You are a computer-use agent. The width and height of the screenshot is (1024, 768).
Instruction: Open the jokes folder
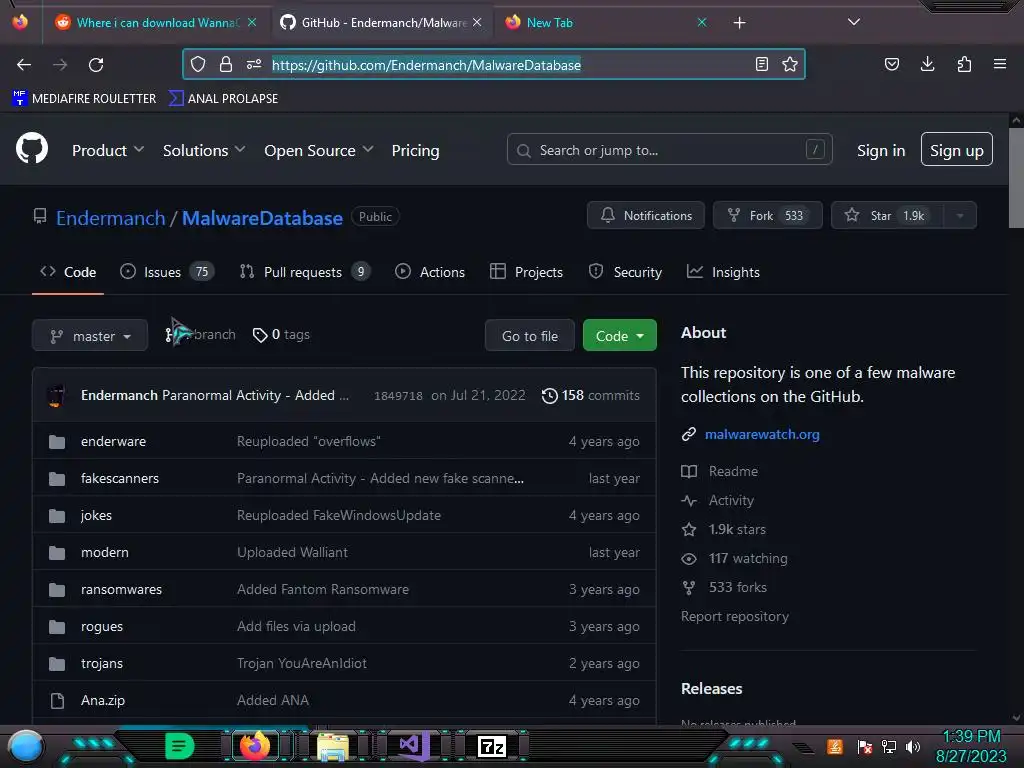[x=96, y=515]
